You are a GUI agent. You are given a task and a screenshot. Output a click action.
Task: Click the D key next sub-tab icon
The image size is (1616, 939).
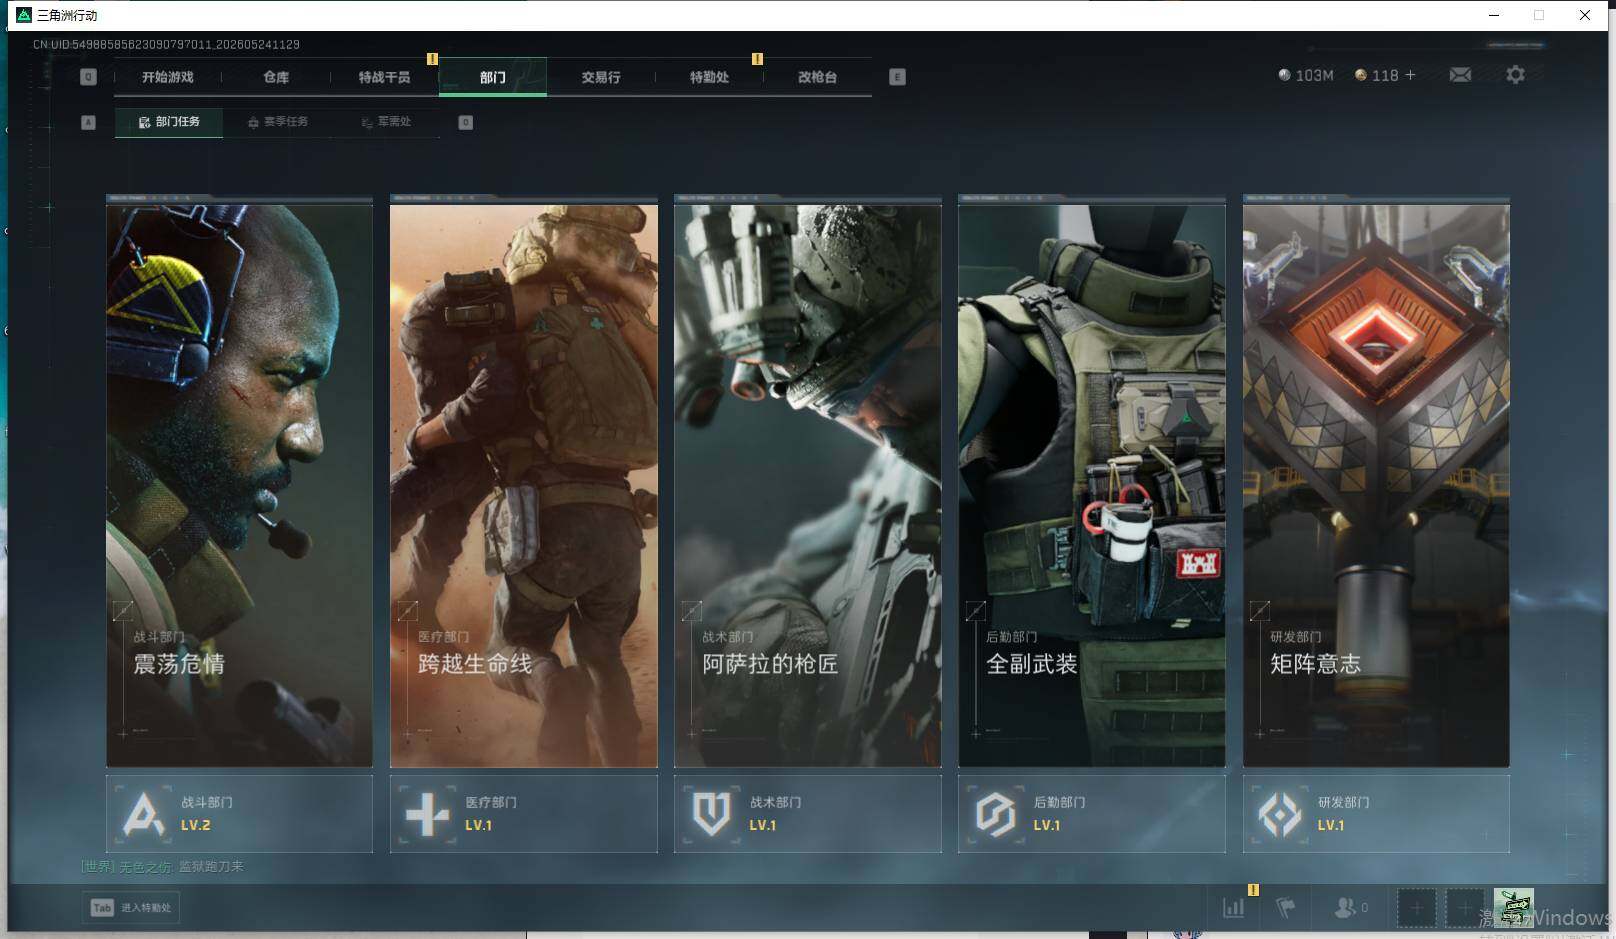tap(465, 122)
